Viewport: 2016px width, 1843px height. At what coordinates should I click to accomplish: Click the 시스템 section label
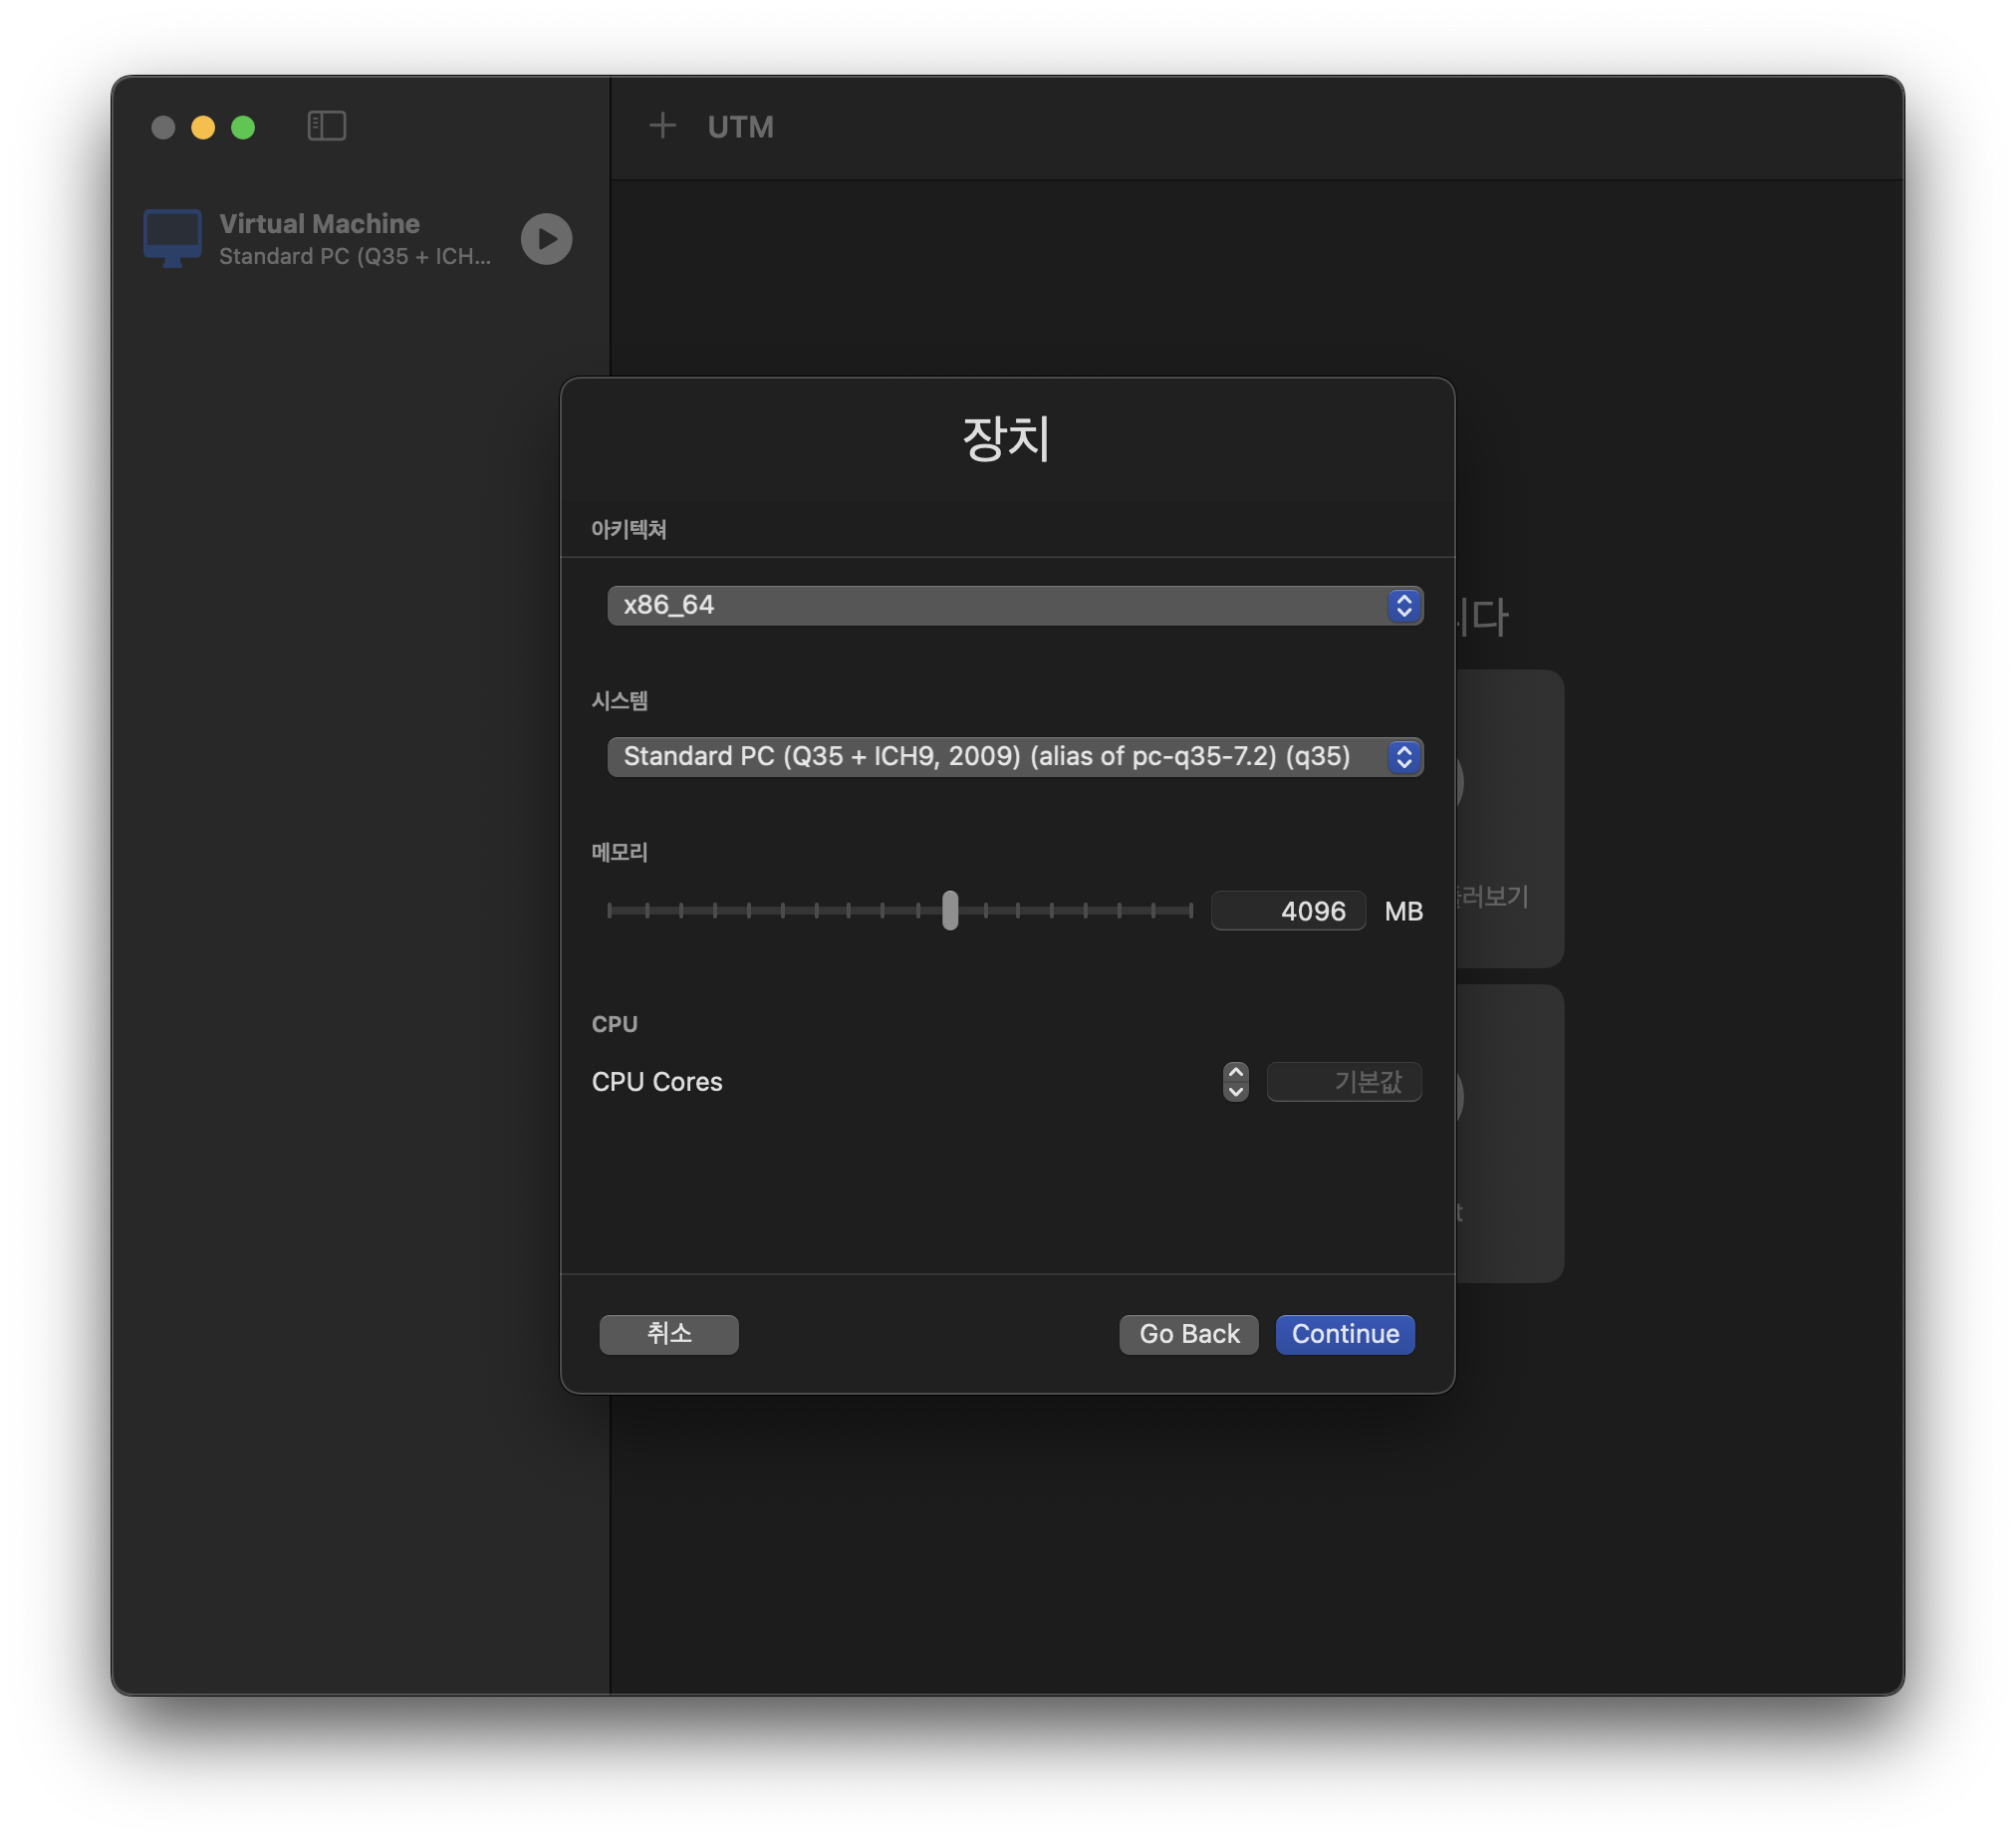coord(619,700)
